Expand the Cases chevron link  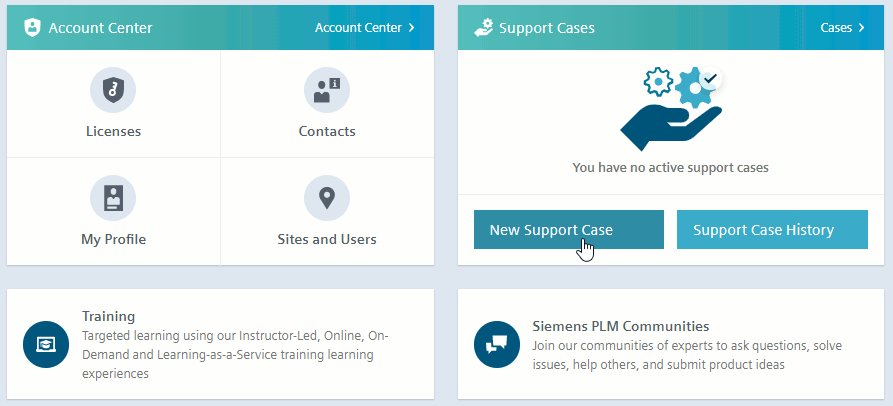point(842,28)
